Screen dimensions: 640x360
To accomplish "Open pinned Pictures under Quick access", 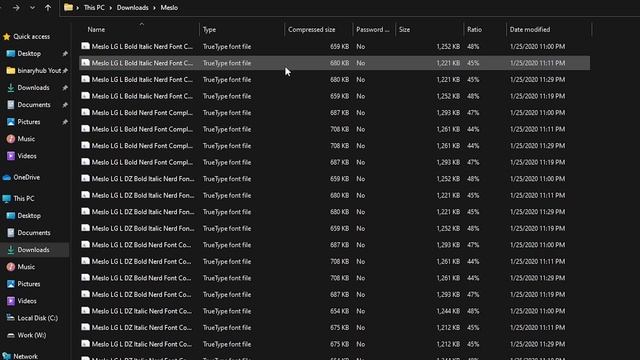I will coord(29,122).
